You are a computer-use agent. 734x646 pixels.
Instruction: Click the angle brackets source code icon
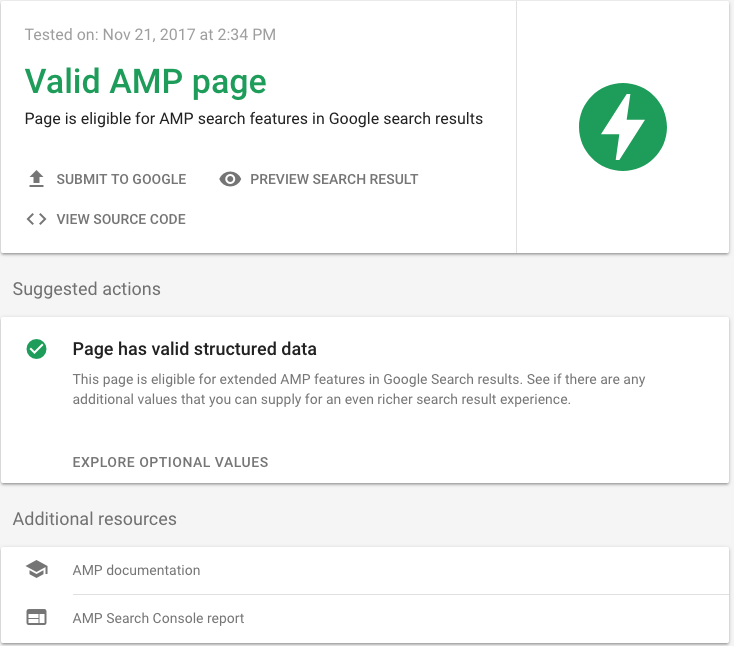point(36,219)
